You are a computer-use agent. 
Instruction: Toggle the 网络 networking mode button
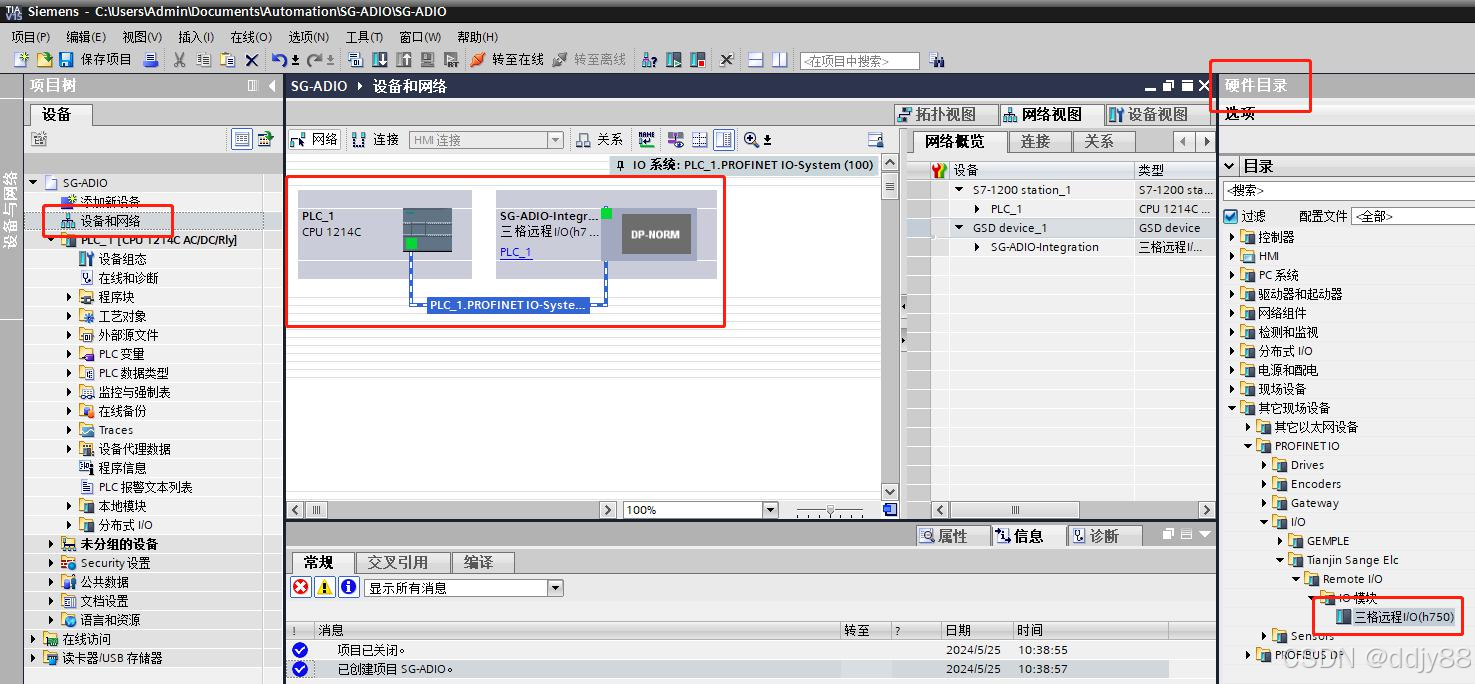click(315, 140)
